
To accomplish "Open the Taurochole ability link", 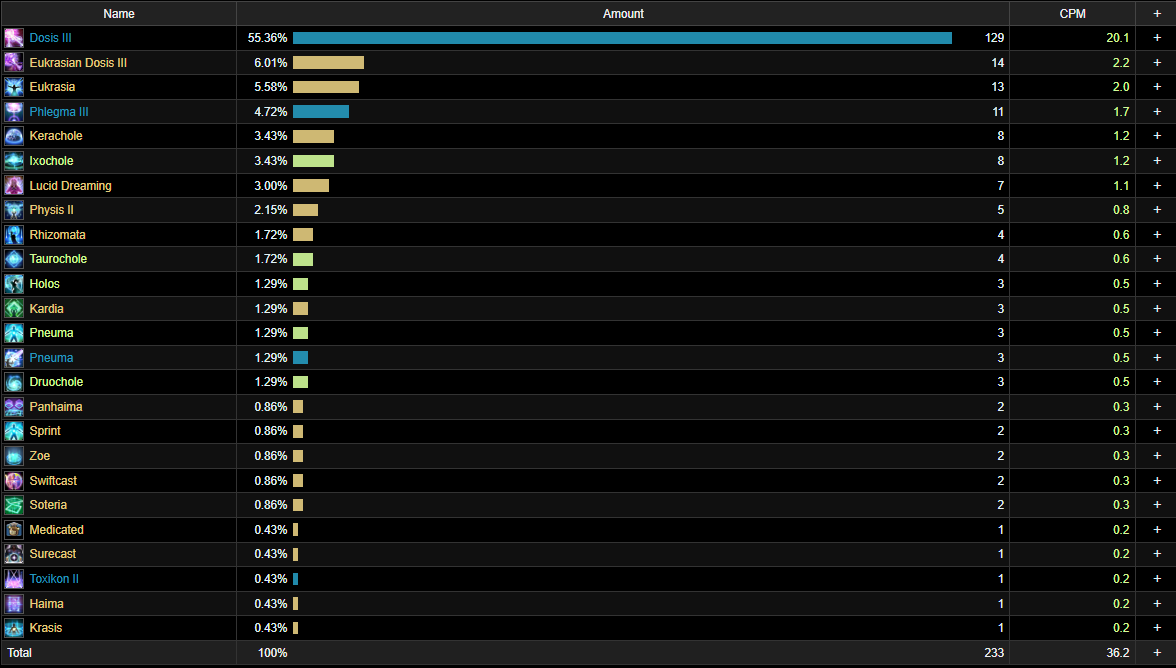I will [58, 259].
